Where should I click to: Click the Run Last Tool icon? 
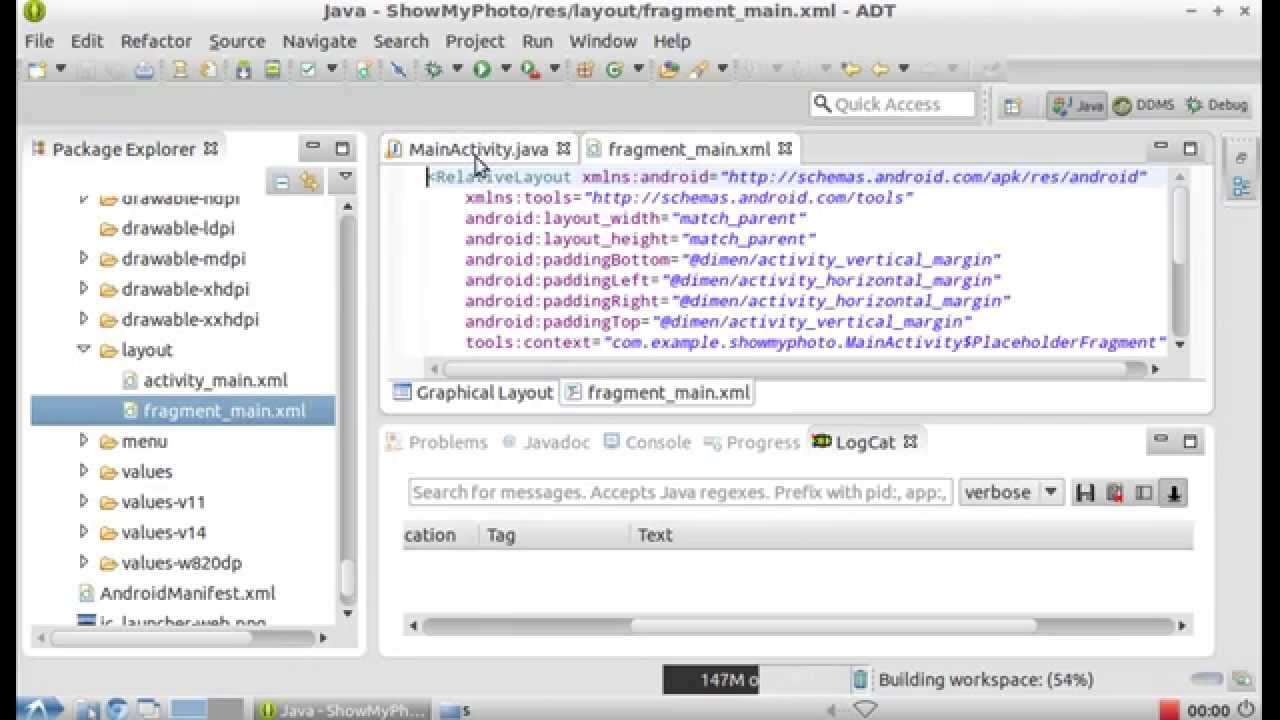click(x=530, y=69)
